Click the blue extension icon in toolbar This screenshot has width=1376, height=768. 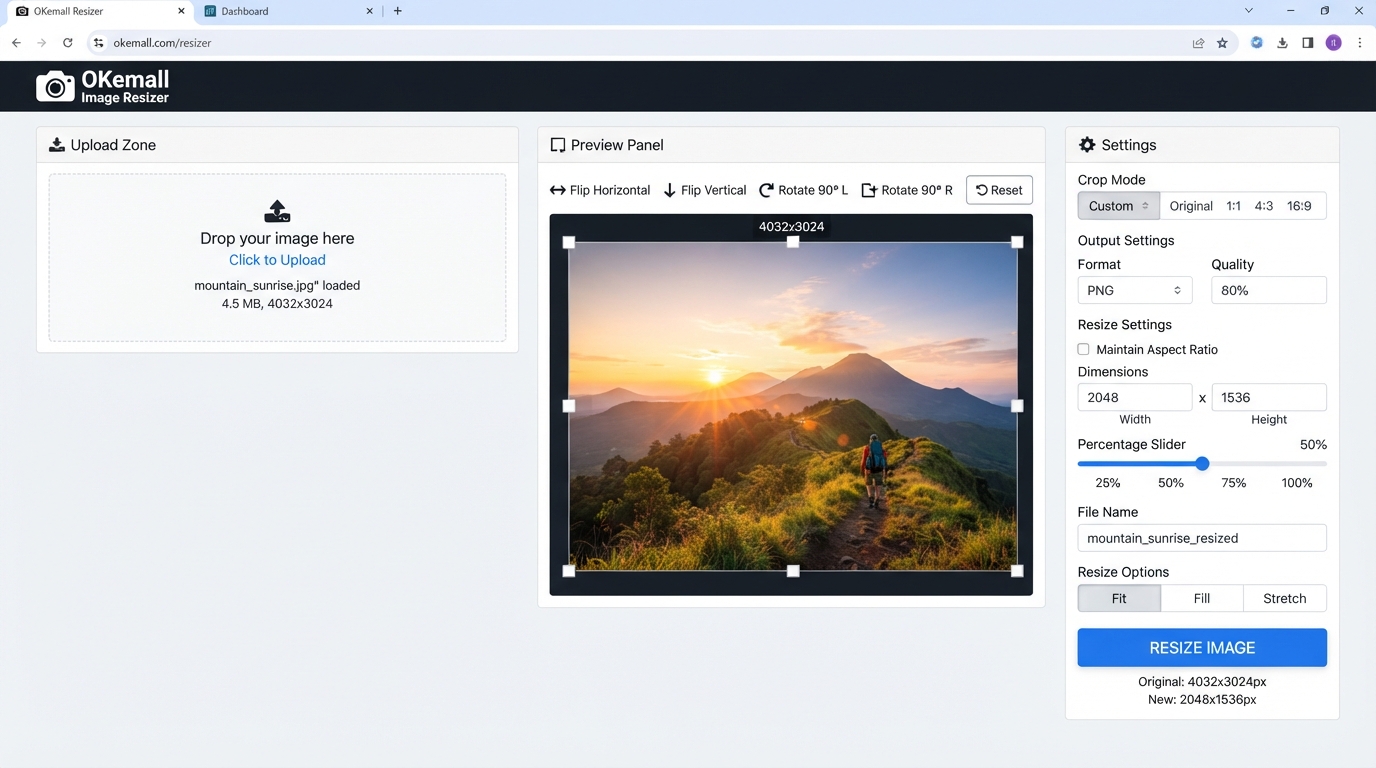click(x=1257, y=43)
